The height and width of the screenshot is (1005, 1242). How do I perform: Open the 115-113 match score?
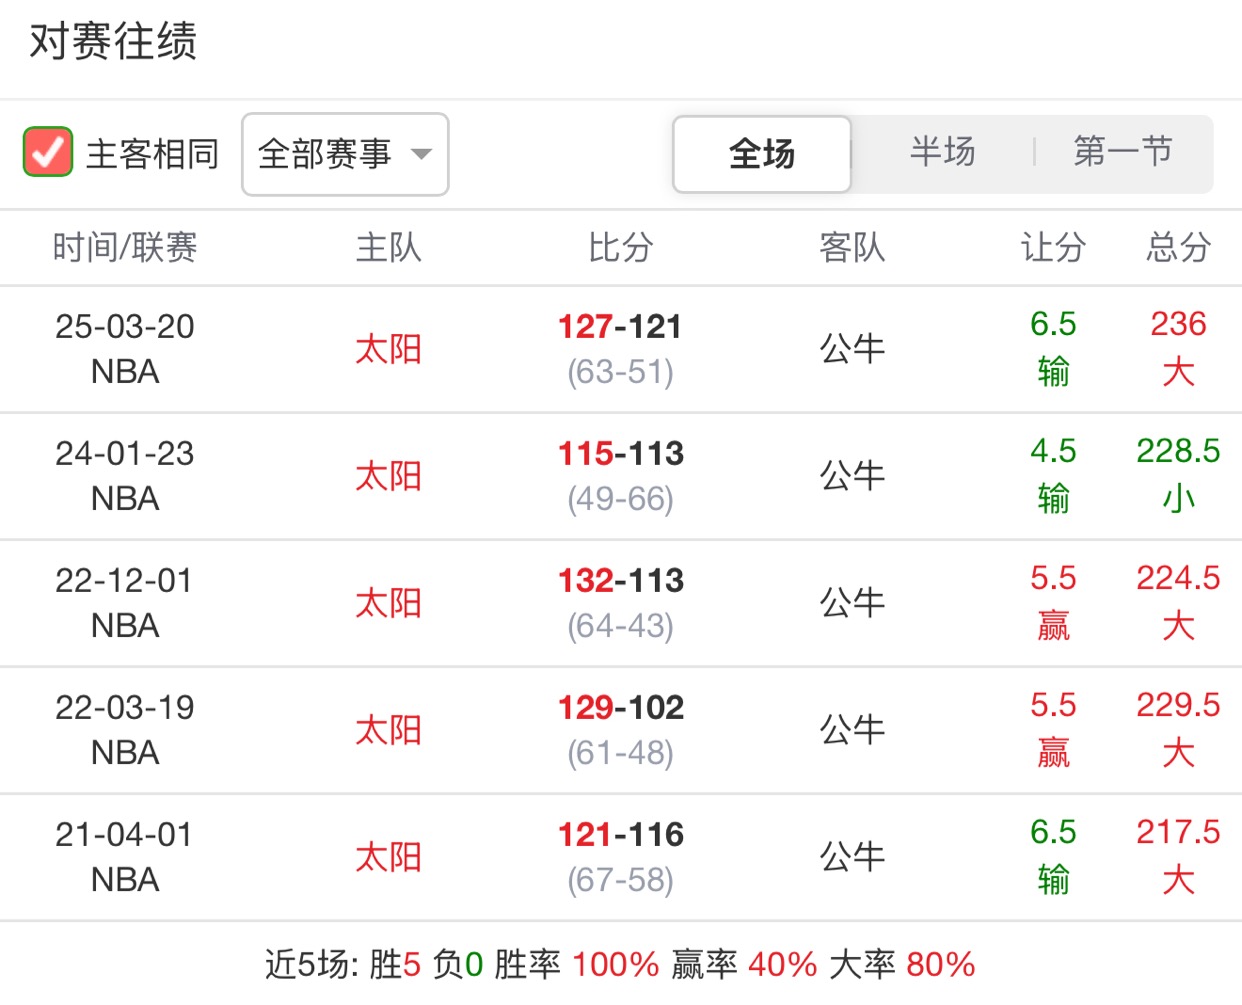(620, 454)
